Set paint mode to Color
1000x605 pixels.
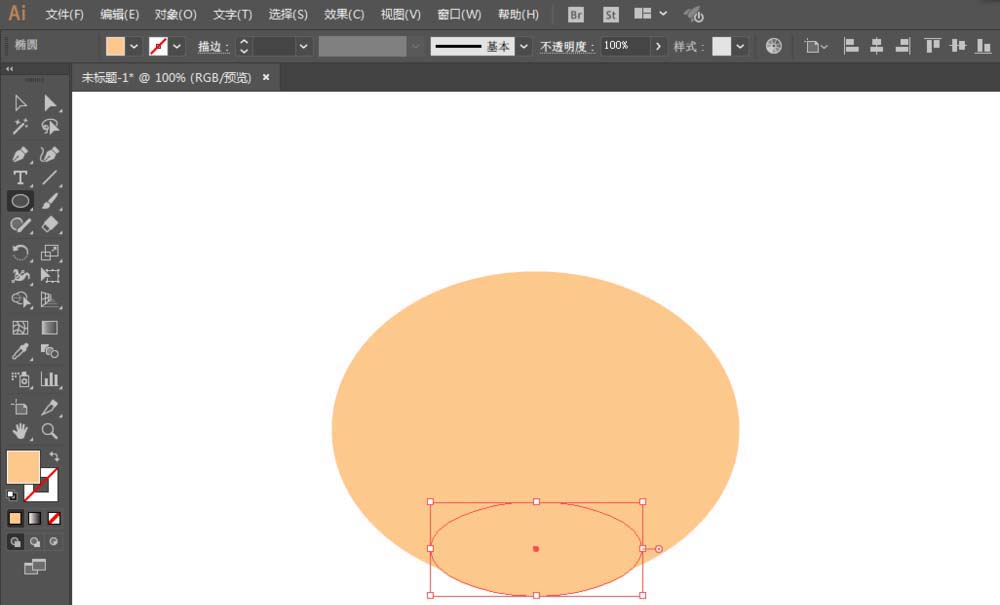pos(15,518)
